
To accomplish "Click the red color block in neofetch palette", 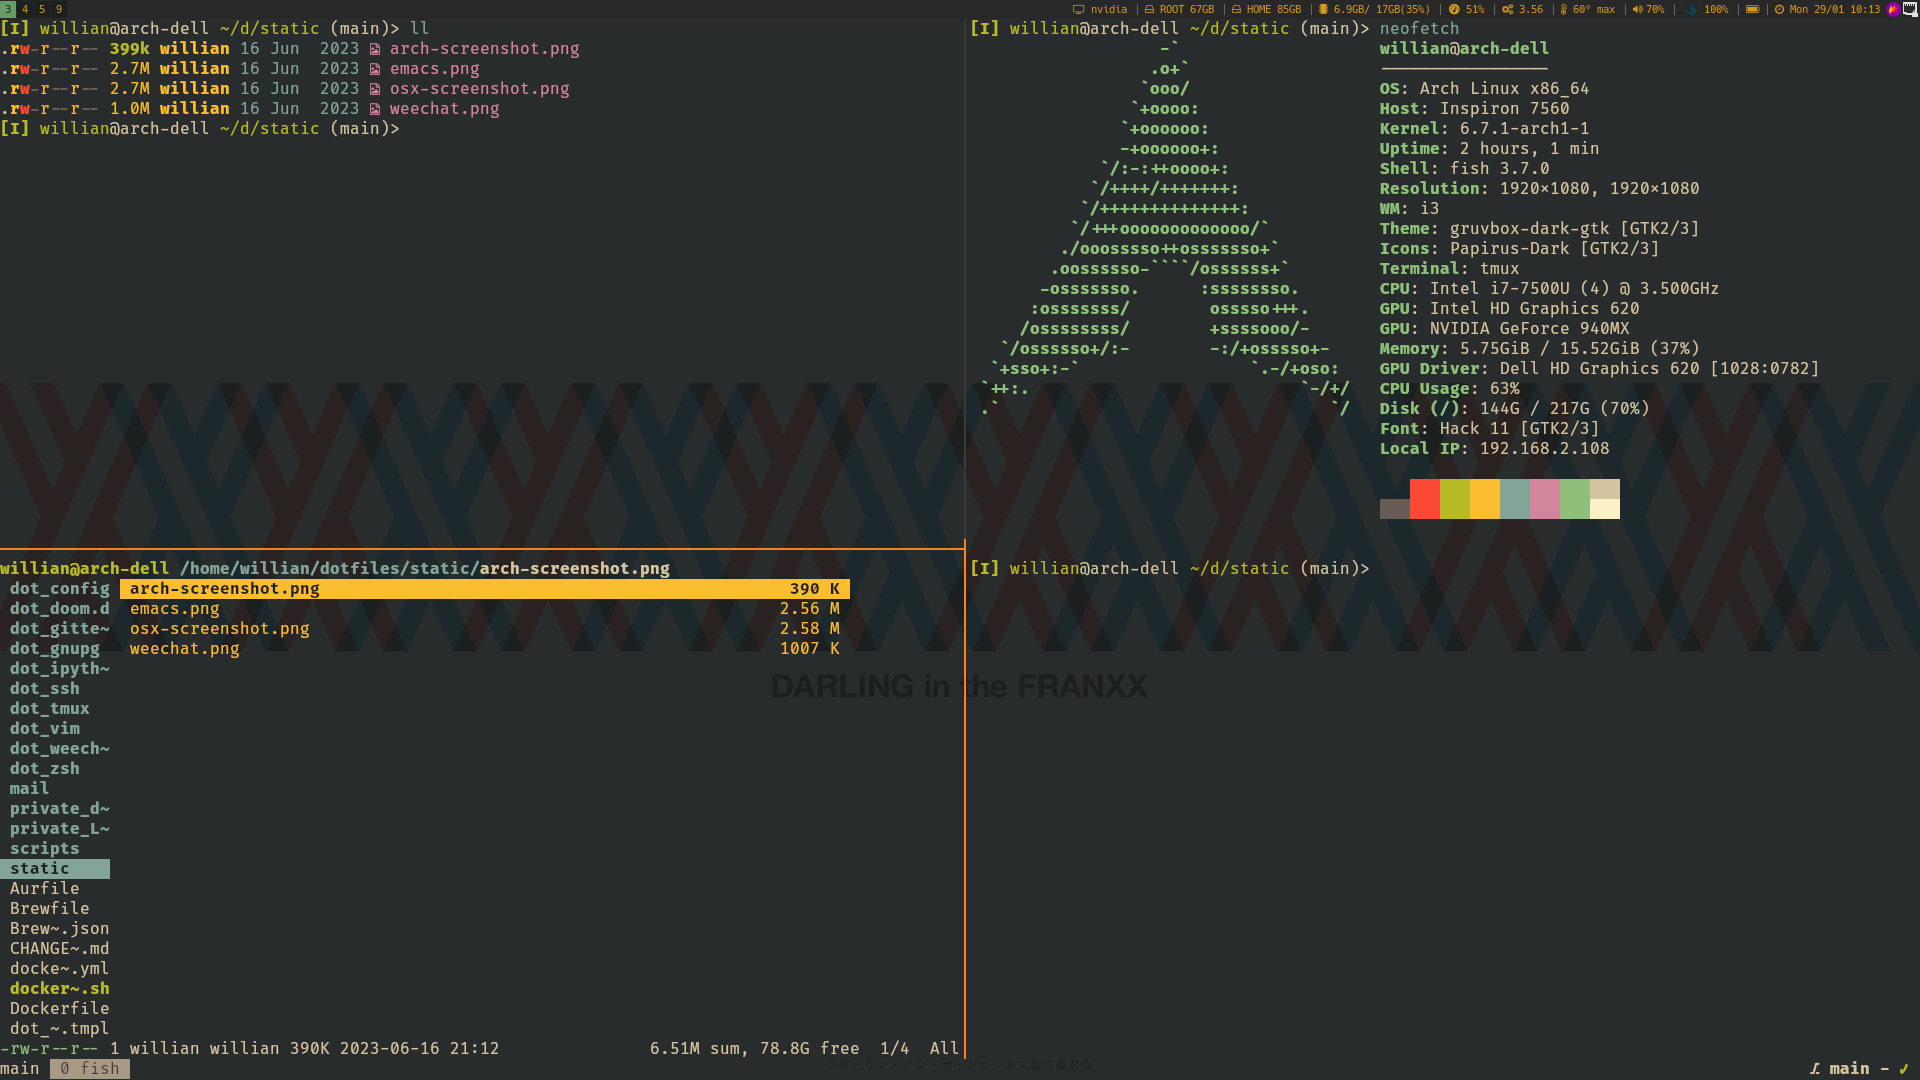I will [1424, 499].
